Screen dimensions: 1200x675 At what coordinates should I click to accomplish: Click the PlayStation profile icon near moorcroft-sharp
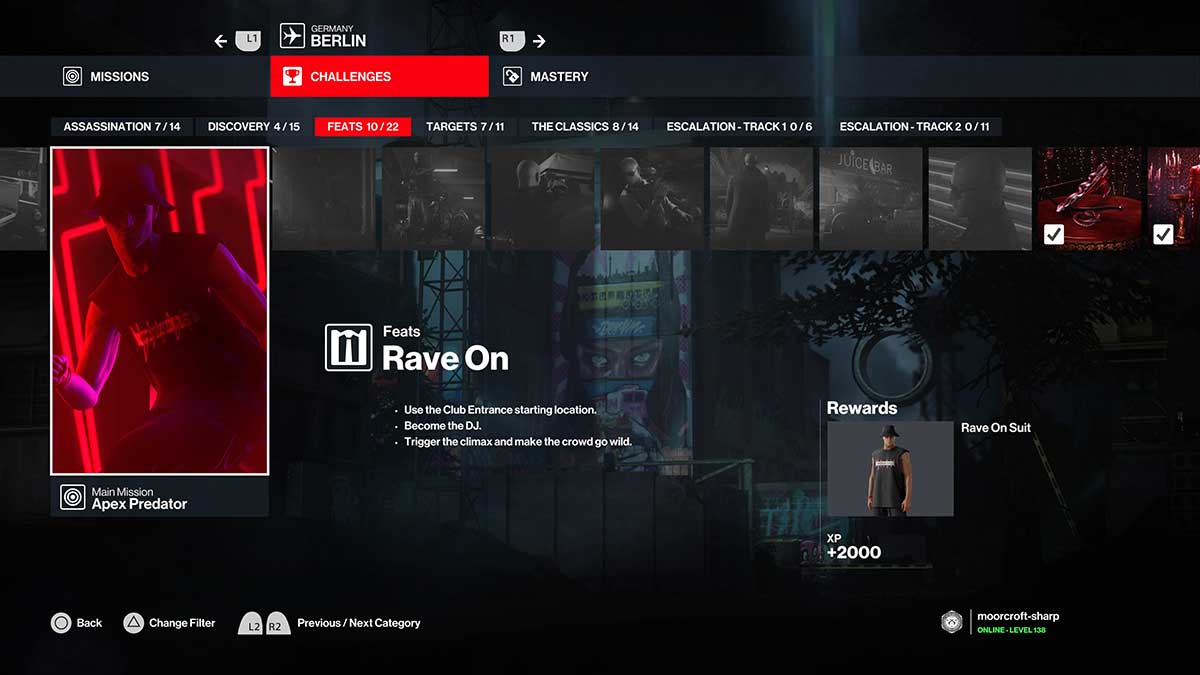950,620
